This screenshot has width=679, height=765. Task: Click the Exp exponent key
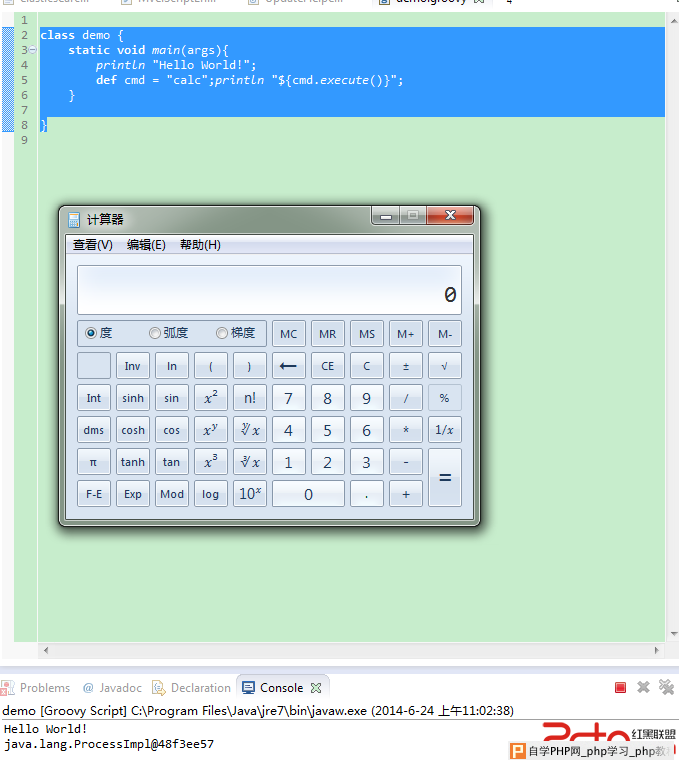point(133,494)
